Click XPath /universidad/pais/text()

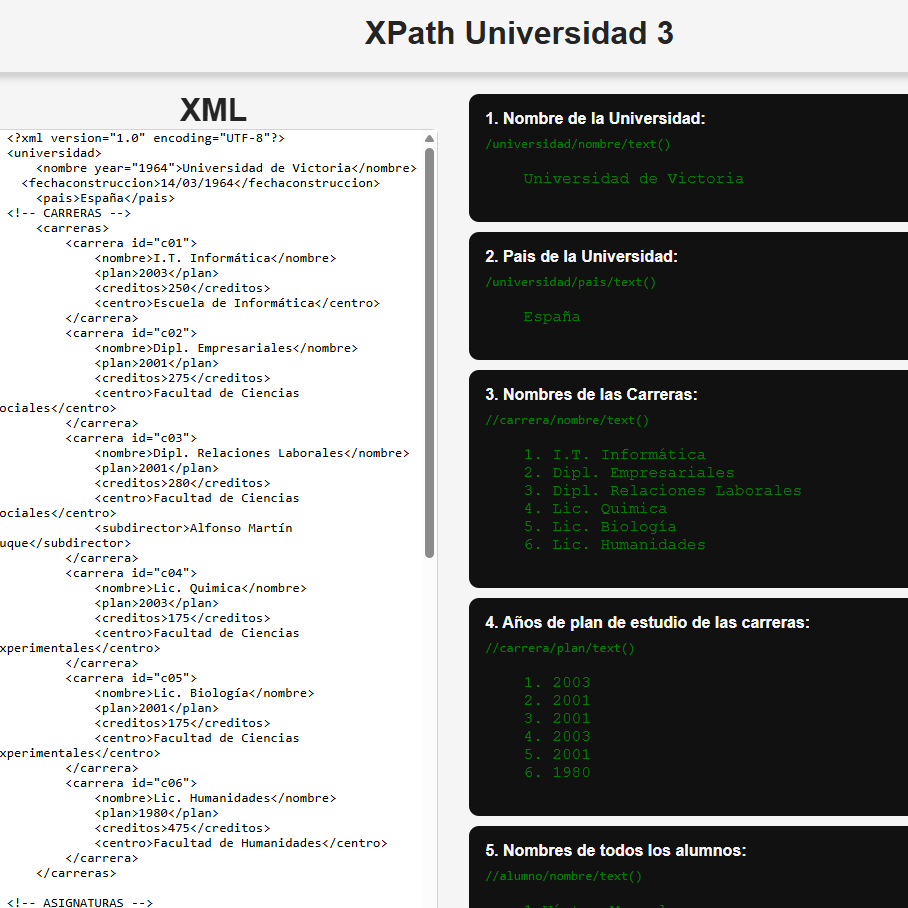point(571,282)
